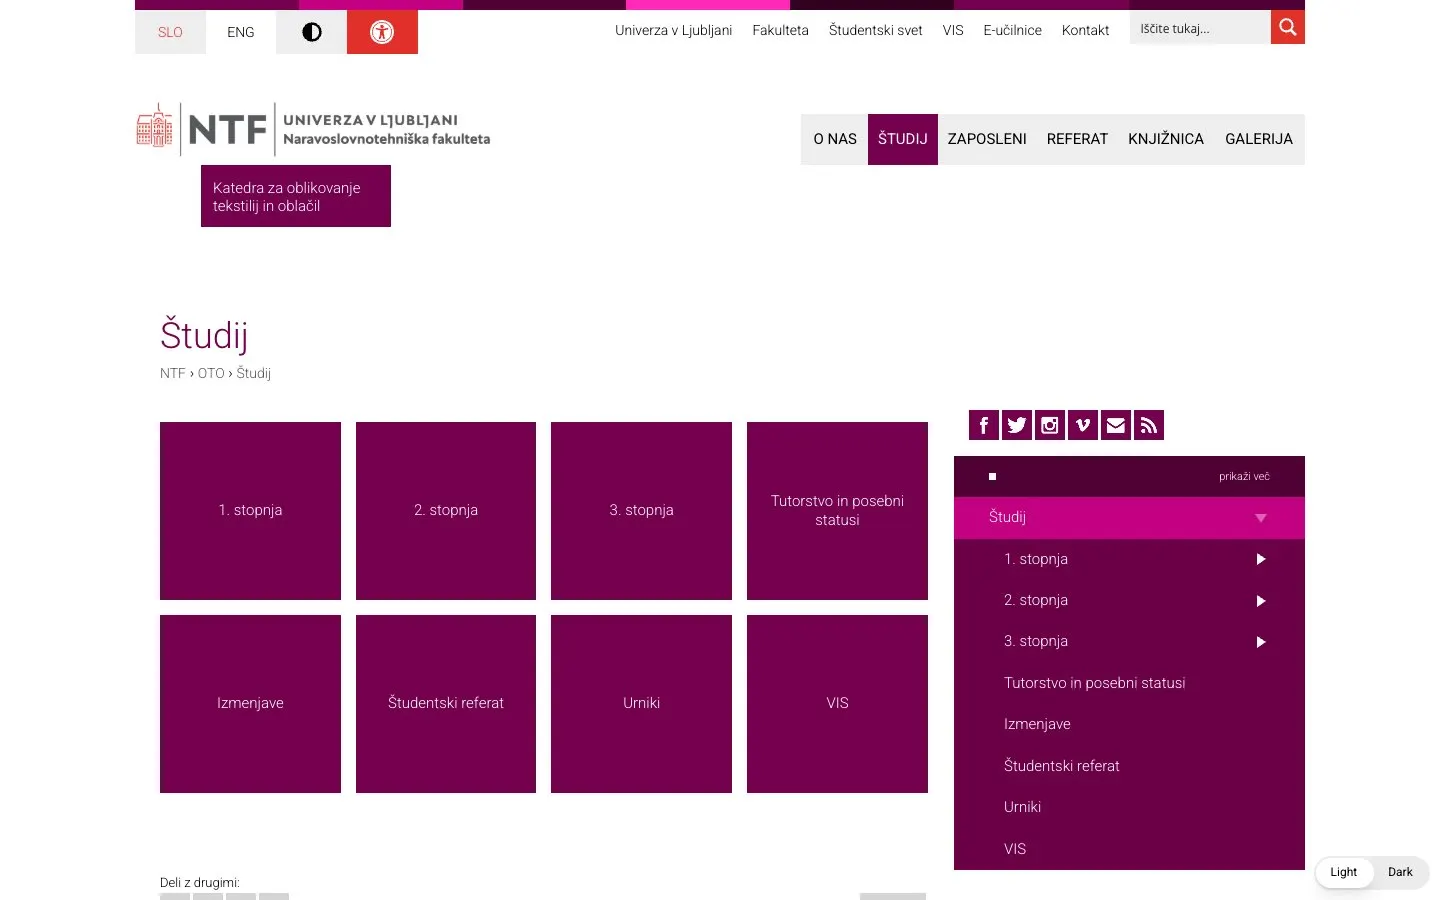
Task: Click the NTF faculty logo
Action: coord(313,129)
